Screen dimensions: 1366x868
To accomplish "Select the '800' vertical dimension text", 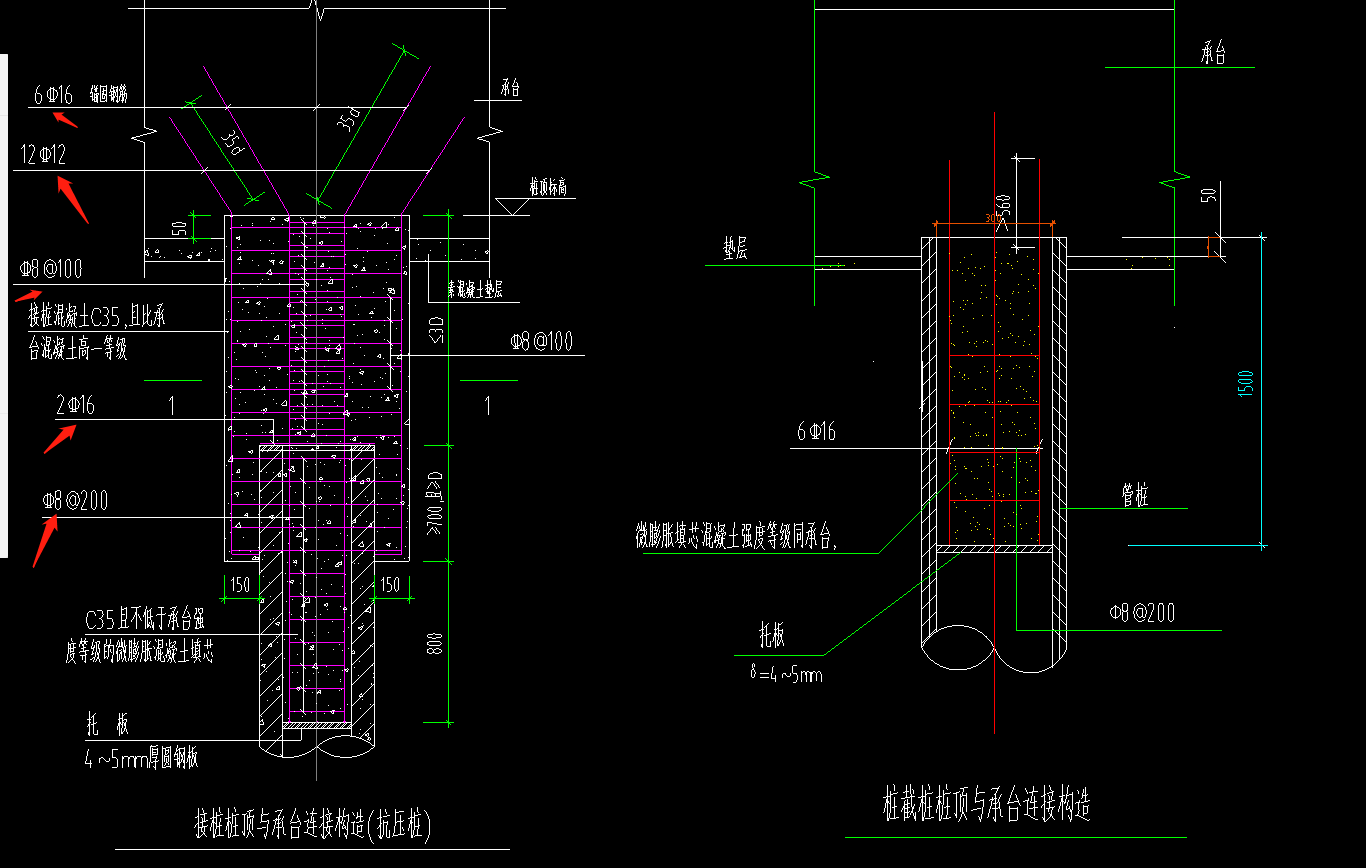I will tap(435, 642).
